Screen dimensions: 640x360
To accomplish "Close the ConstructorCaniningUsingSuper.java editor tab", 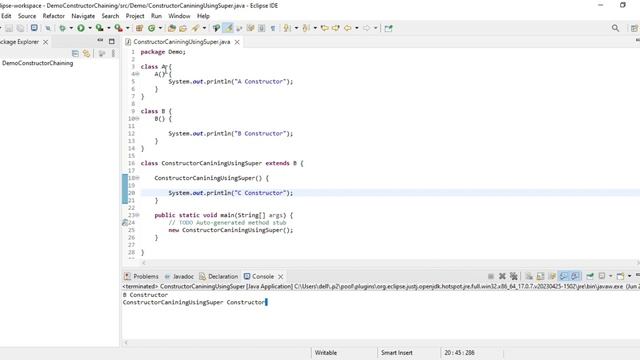I will coord(237,42).
